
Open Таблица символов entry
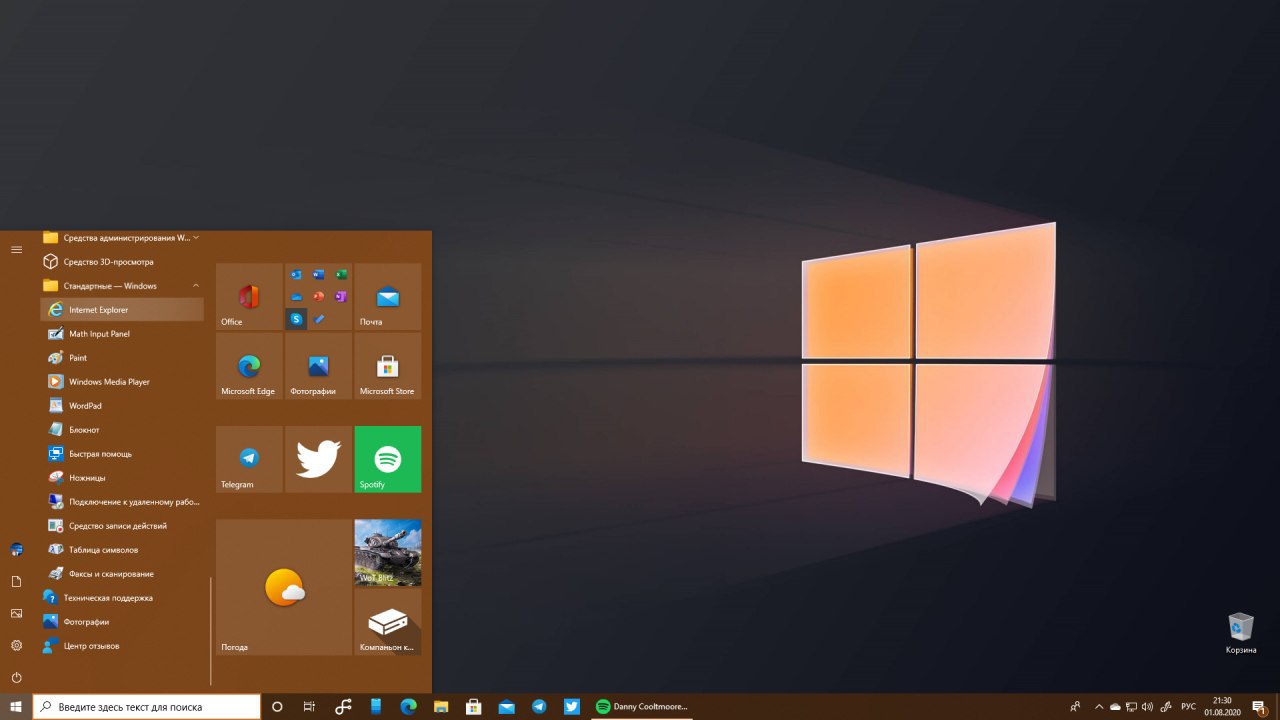tap(122, 550)
